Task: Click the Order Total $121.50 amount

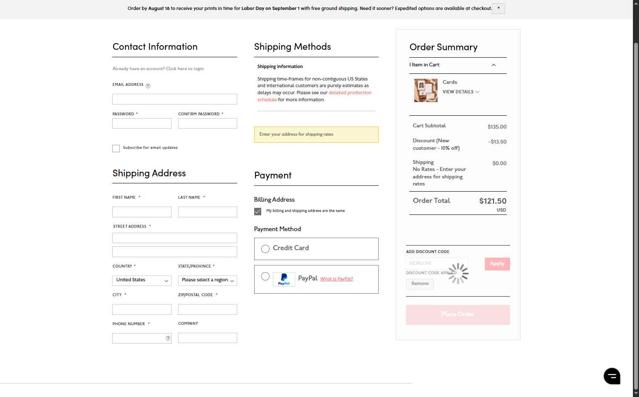Action: tap(493, 201)
